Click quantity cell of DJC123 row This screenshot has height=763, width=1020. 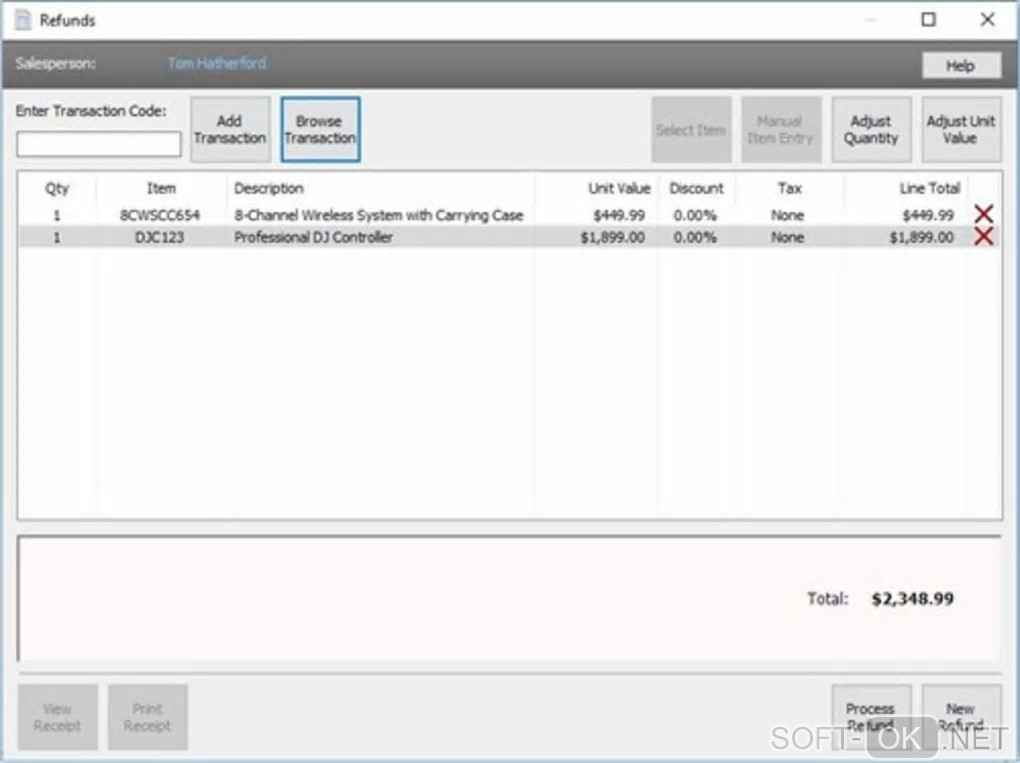tap(57, 237)
